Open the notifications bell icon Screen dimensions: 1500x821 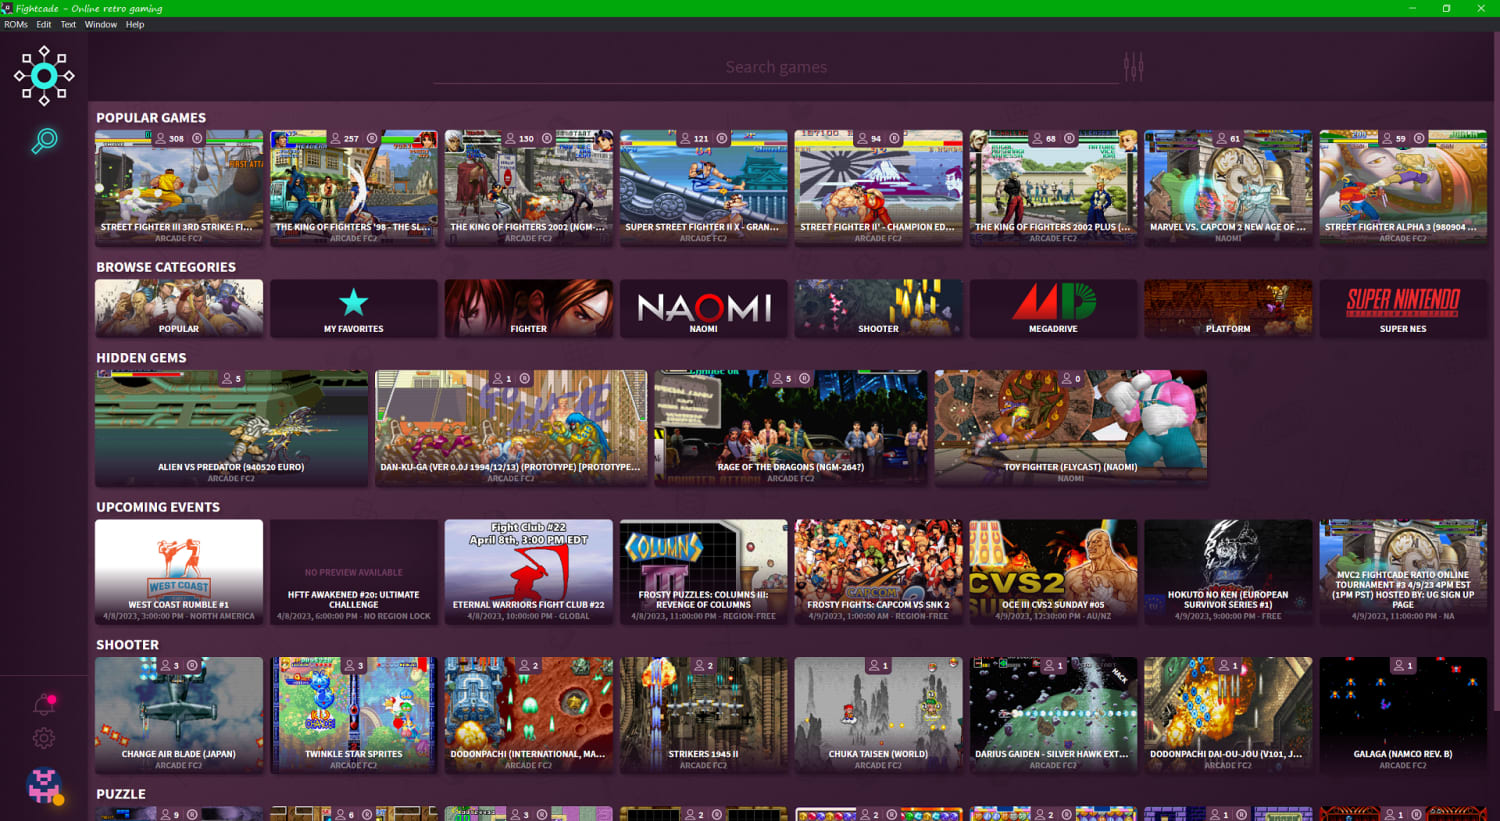[x=44, y=704]
